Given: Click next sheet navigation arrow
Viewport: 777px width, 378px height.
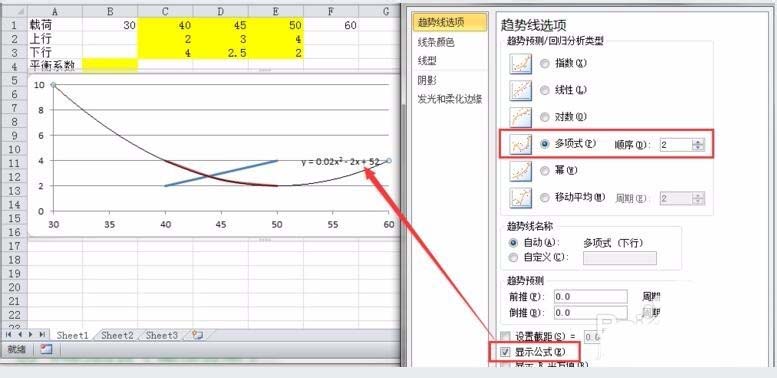Looking at the screenshot, I should point(31,335).
